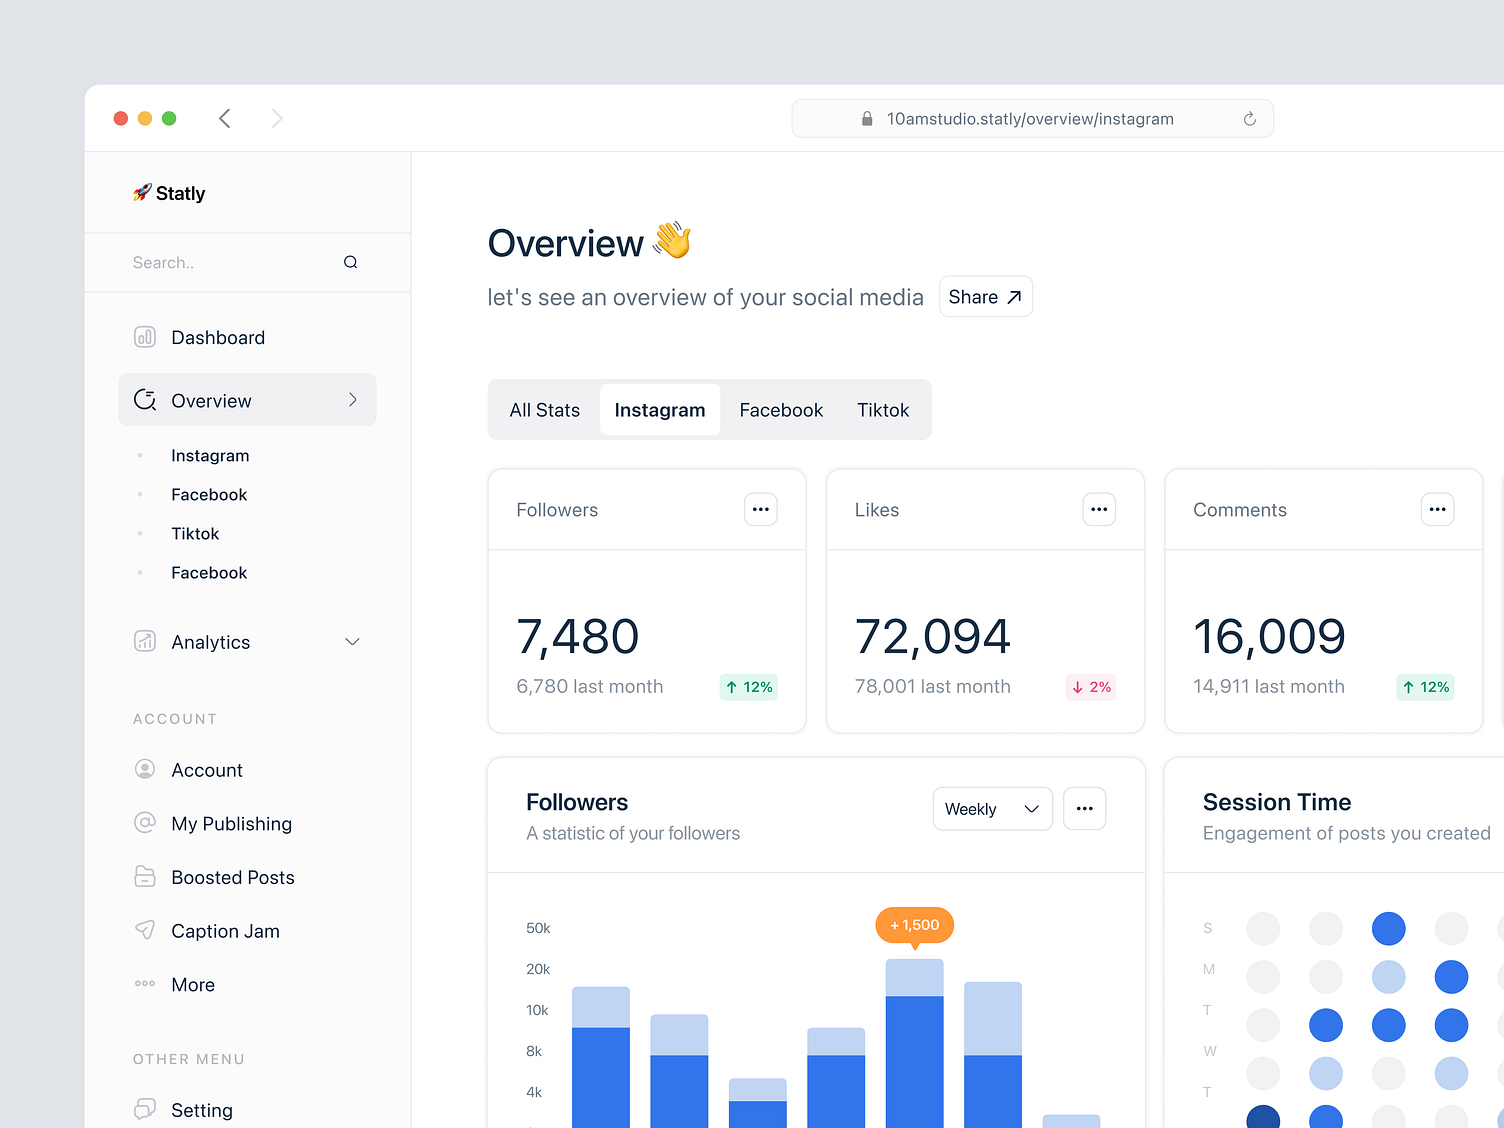The width and height of the screenshot is (1504, 1128).
Task: Click the Account profile icon
Action: pyautogui.click(x=144, y=769)
